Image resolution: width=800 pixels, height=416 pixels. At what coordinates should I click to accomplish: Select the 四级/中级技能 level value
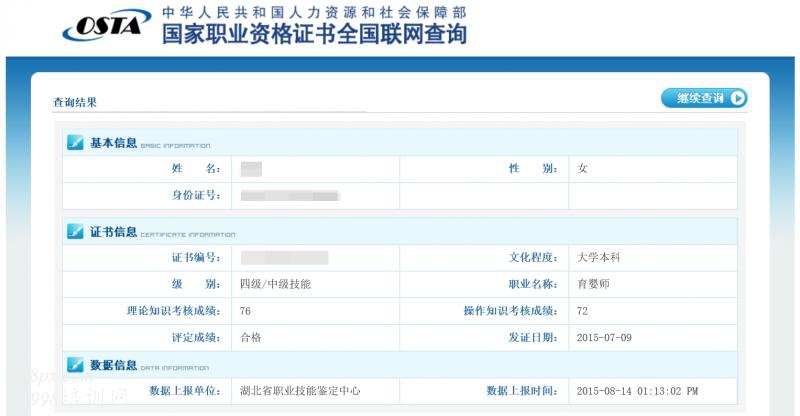(x=275, y=284)
